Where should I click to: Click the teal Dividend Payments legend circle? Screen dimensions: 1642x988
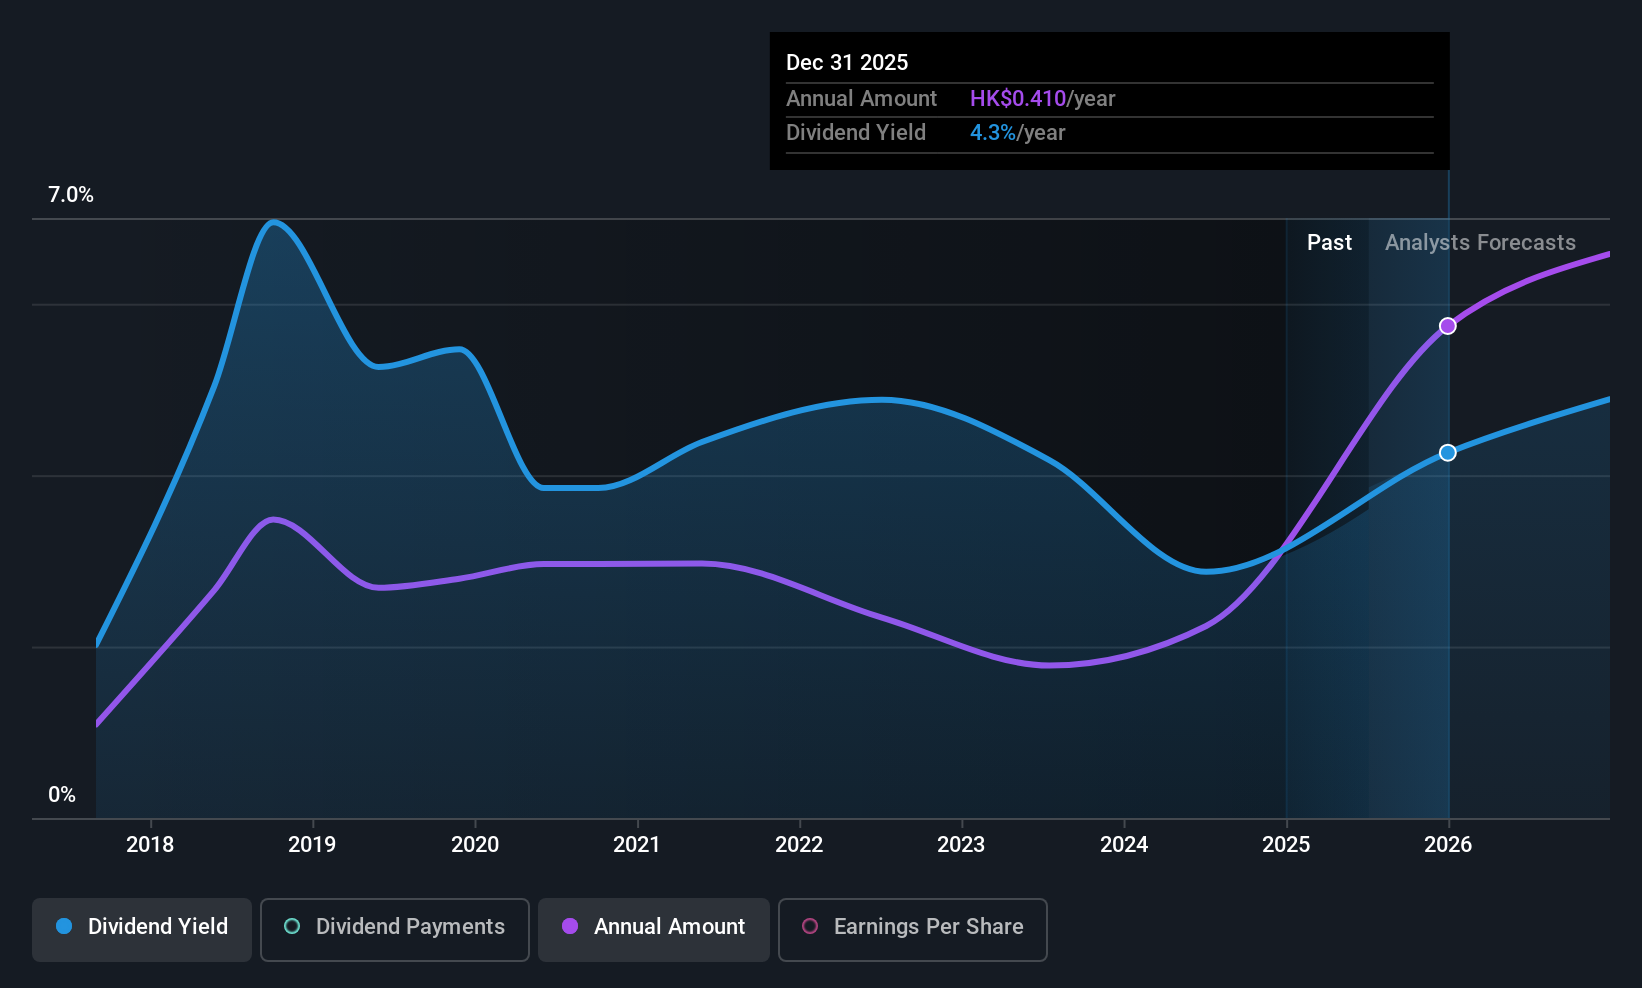(292, 926)
